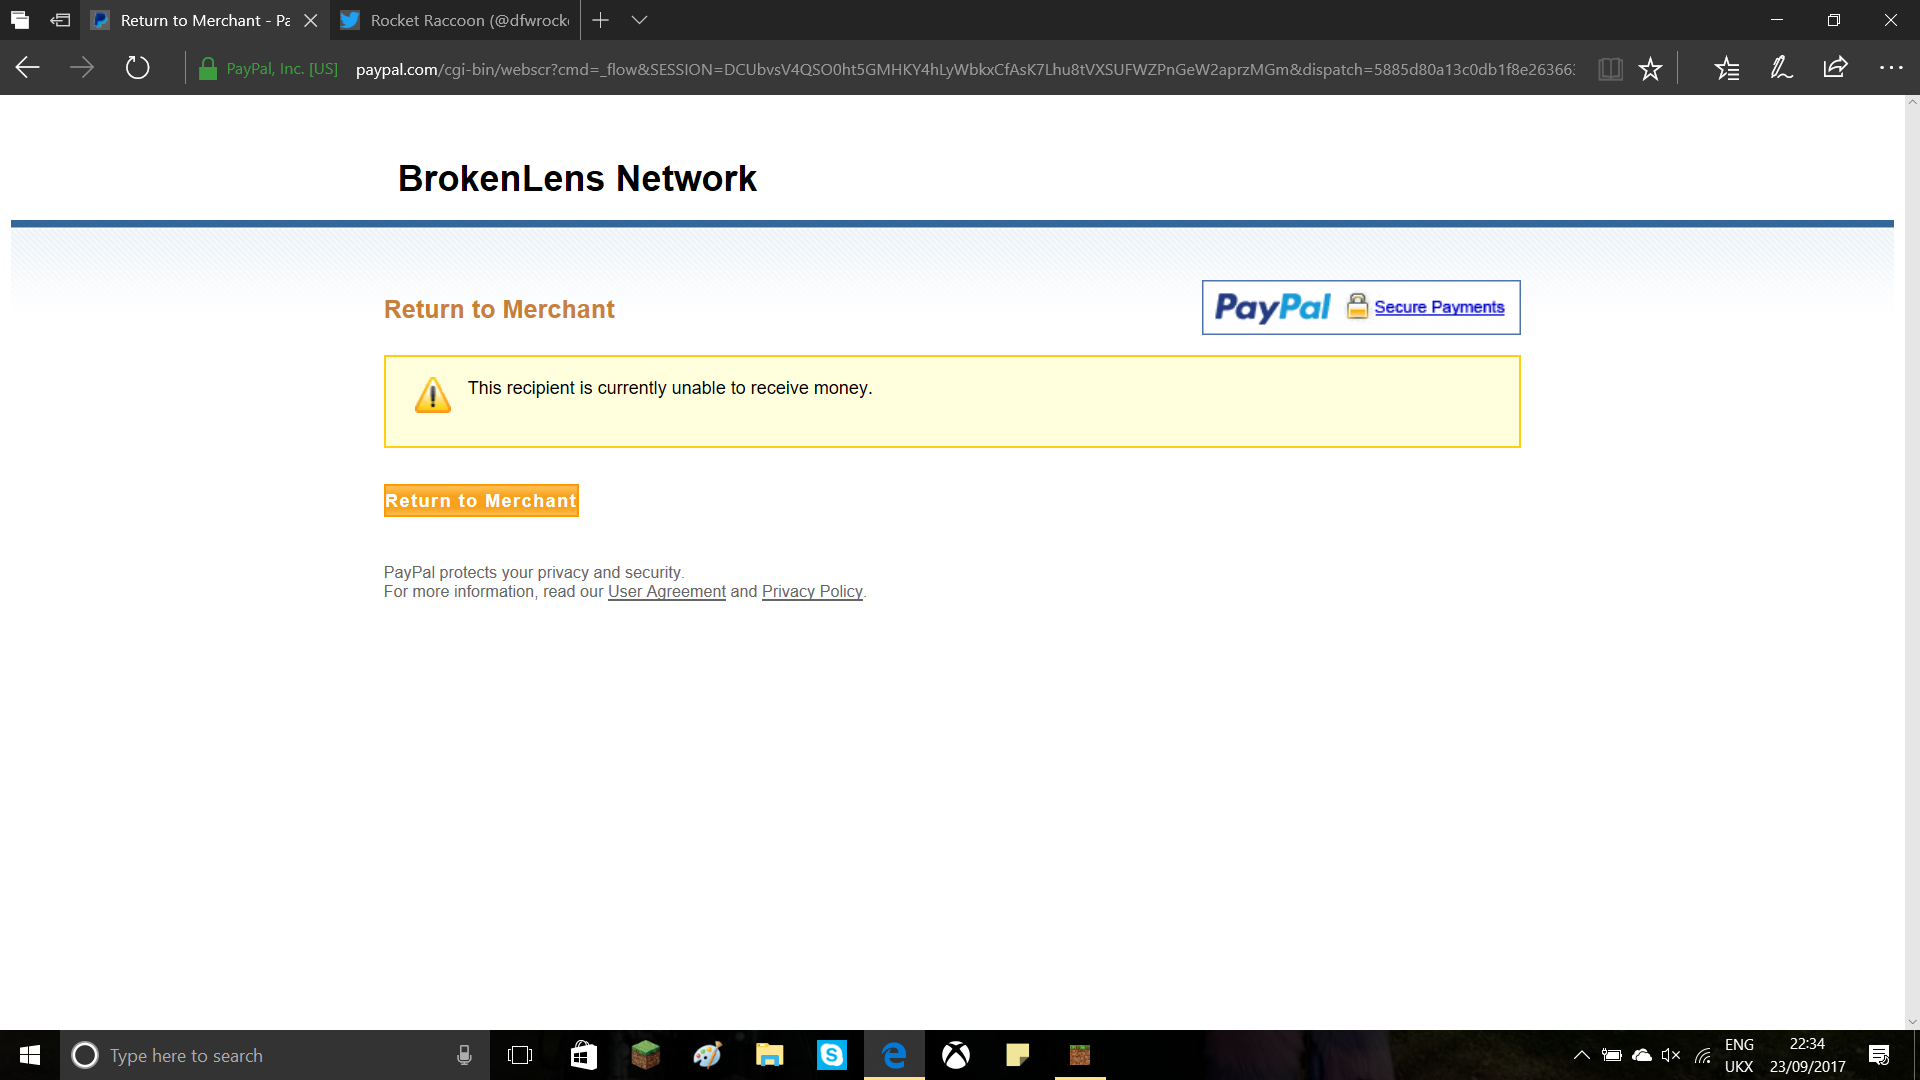
Task: Open Skype from the taskbar
Action: coord(832,1055)
